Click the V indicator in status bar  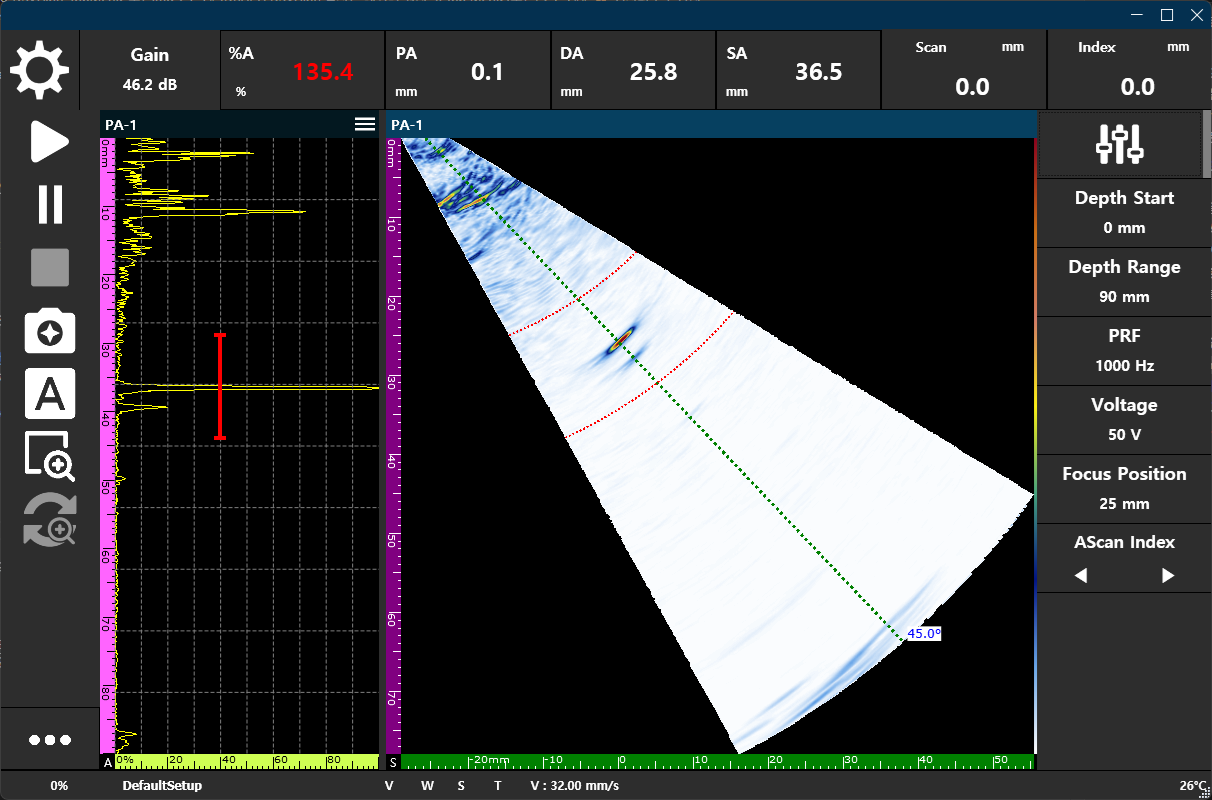tap(389, 786)
